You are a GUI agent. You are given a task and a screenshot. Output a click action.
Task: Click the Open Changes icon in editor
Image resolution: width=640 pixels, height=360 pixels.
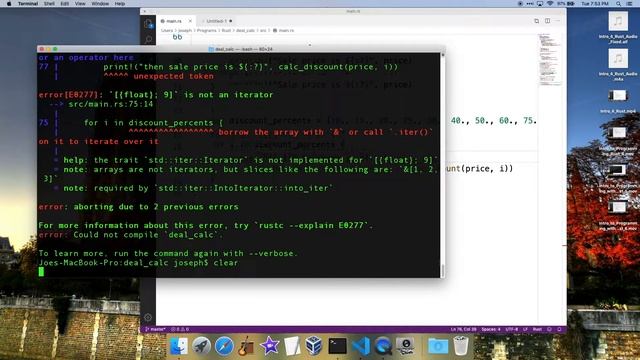[536, 21]
